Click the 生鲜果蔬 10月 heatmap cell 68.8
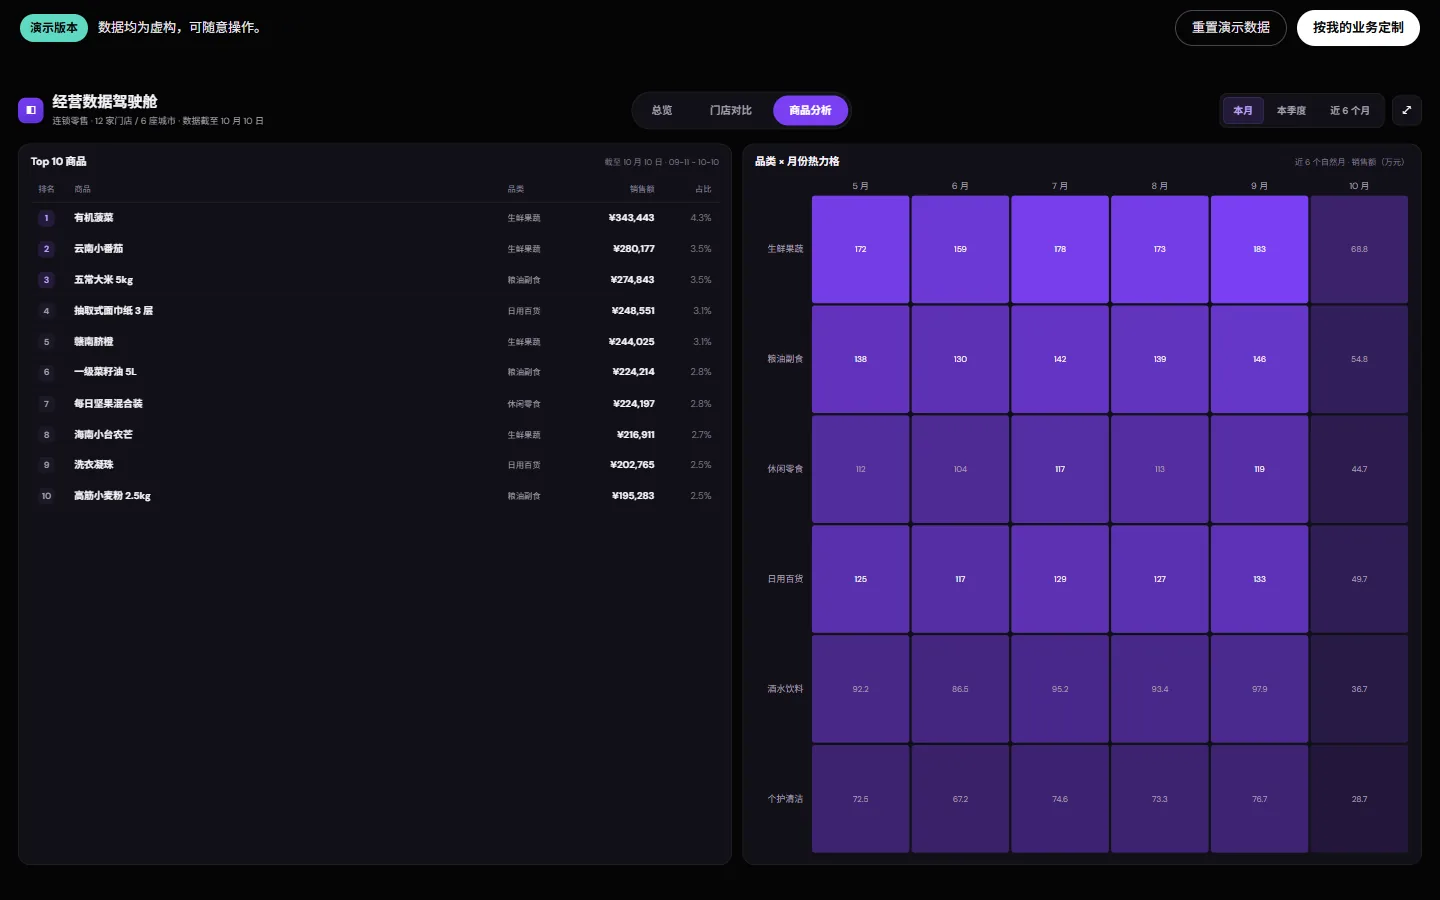This screenshot has width=1440, height=900. click(x=1359, y=249)
